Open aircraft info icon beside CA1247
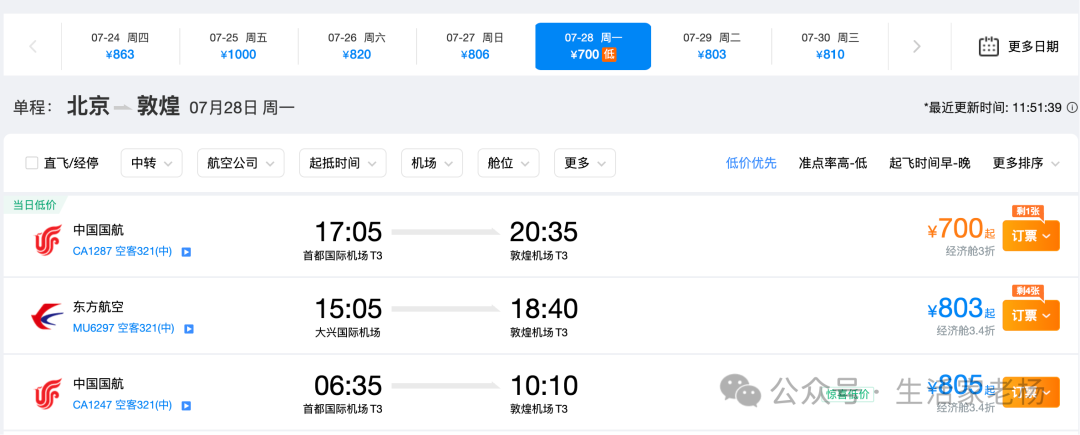Image resolution: width=1080 pixels, height=435 pixels. click(x=186, y=405)
